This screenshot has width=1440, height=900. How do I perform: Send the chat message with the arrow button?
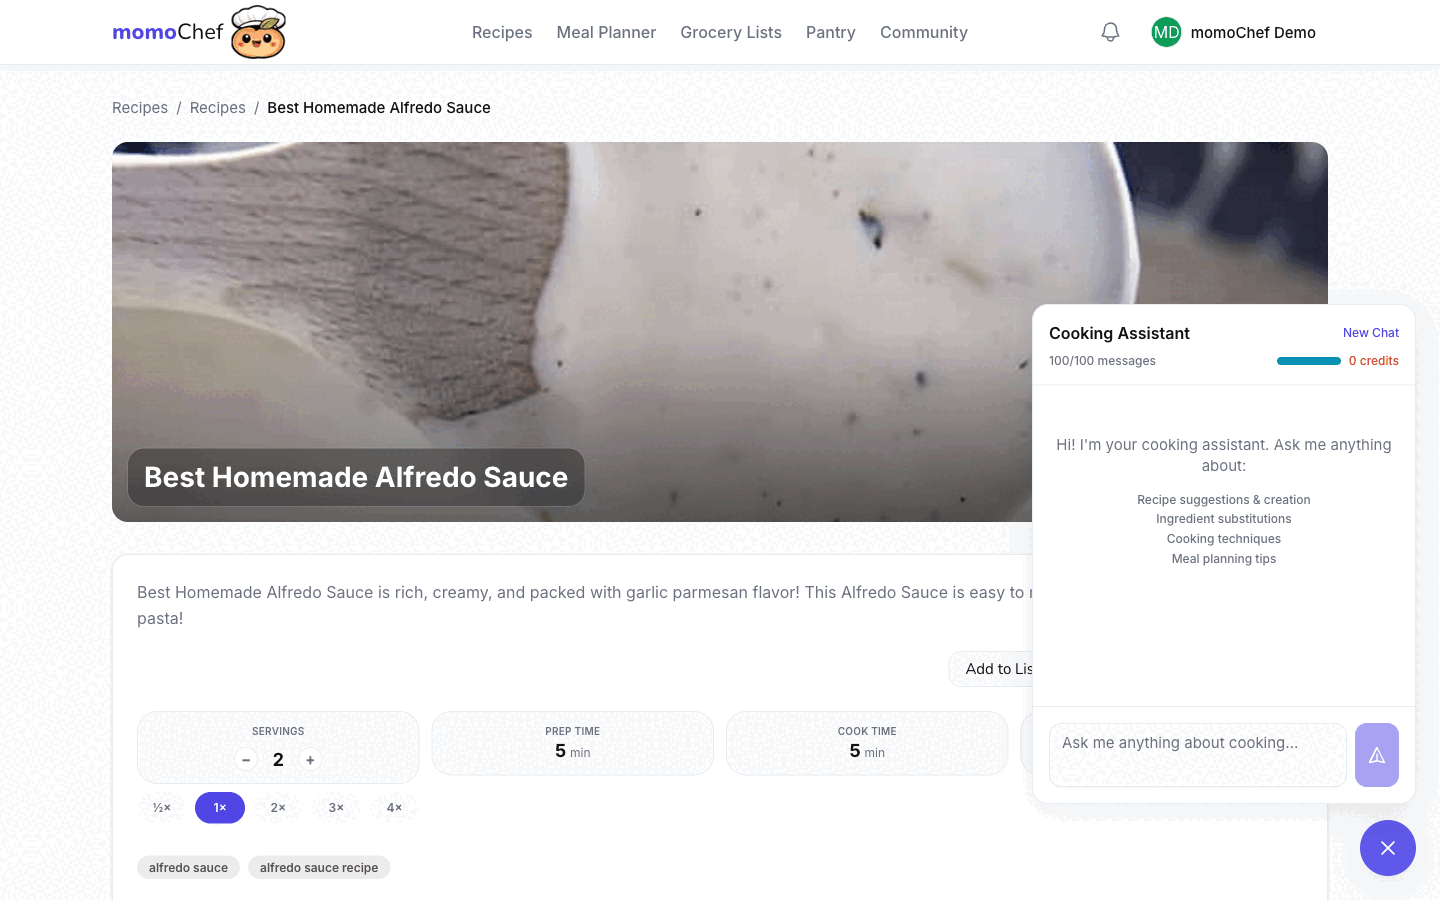(x=1377, y=755)
